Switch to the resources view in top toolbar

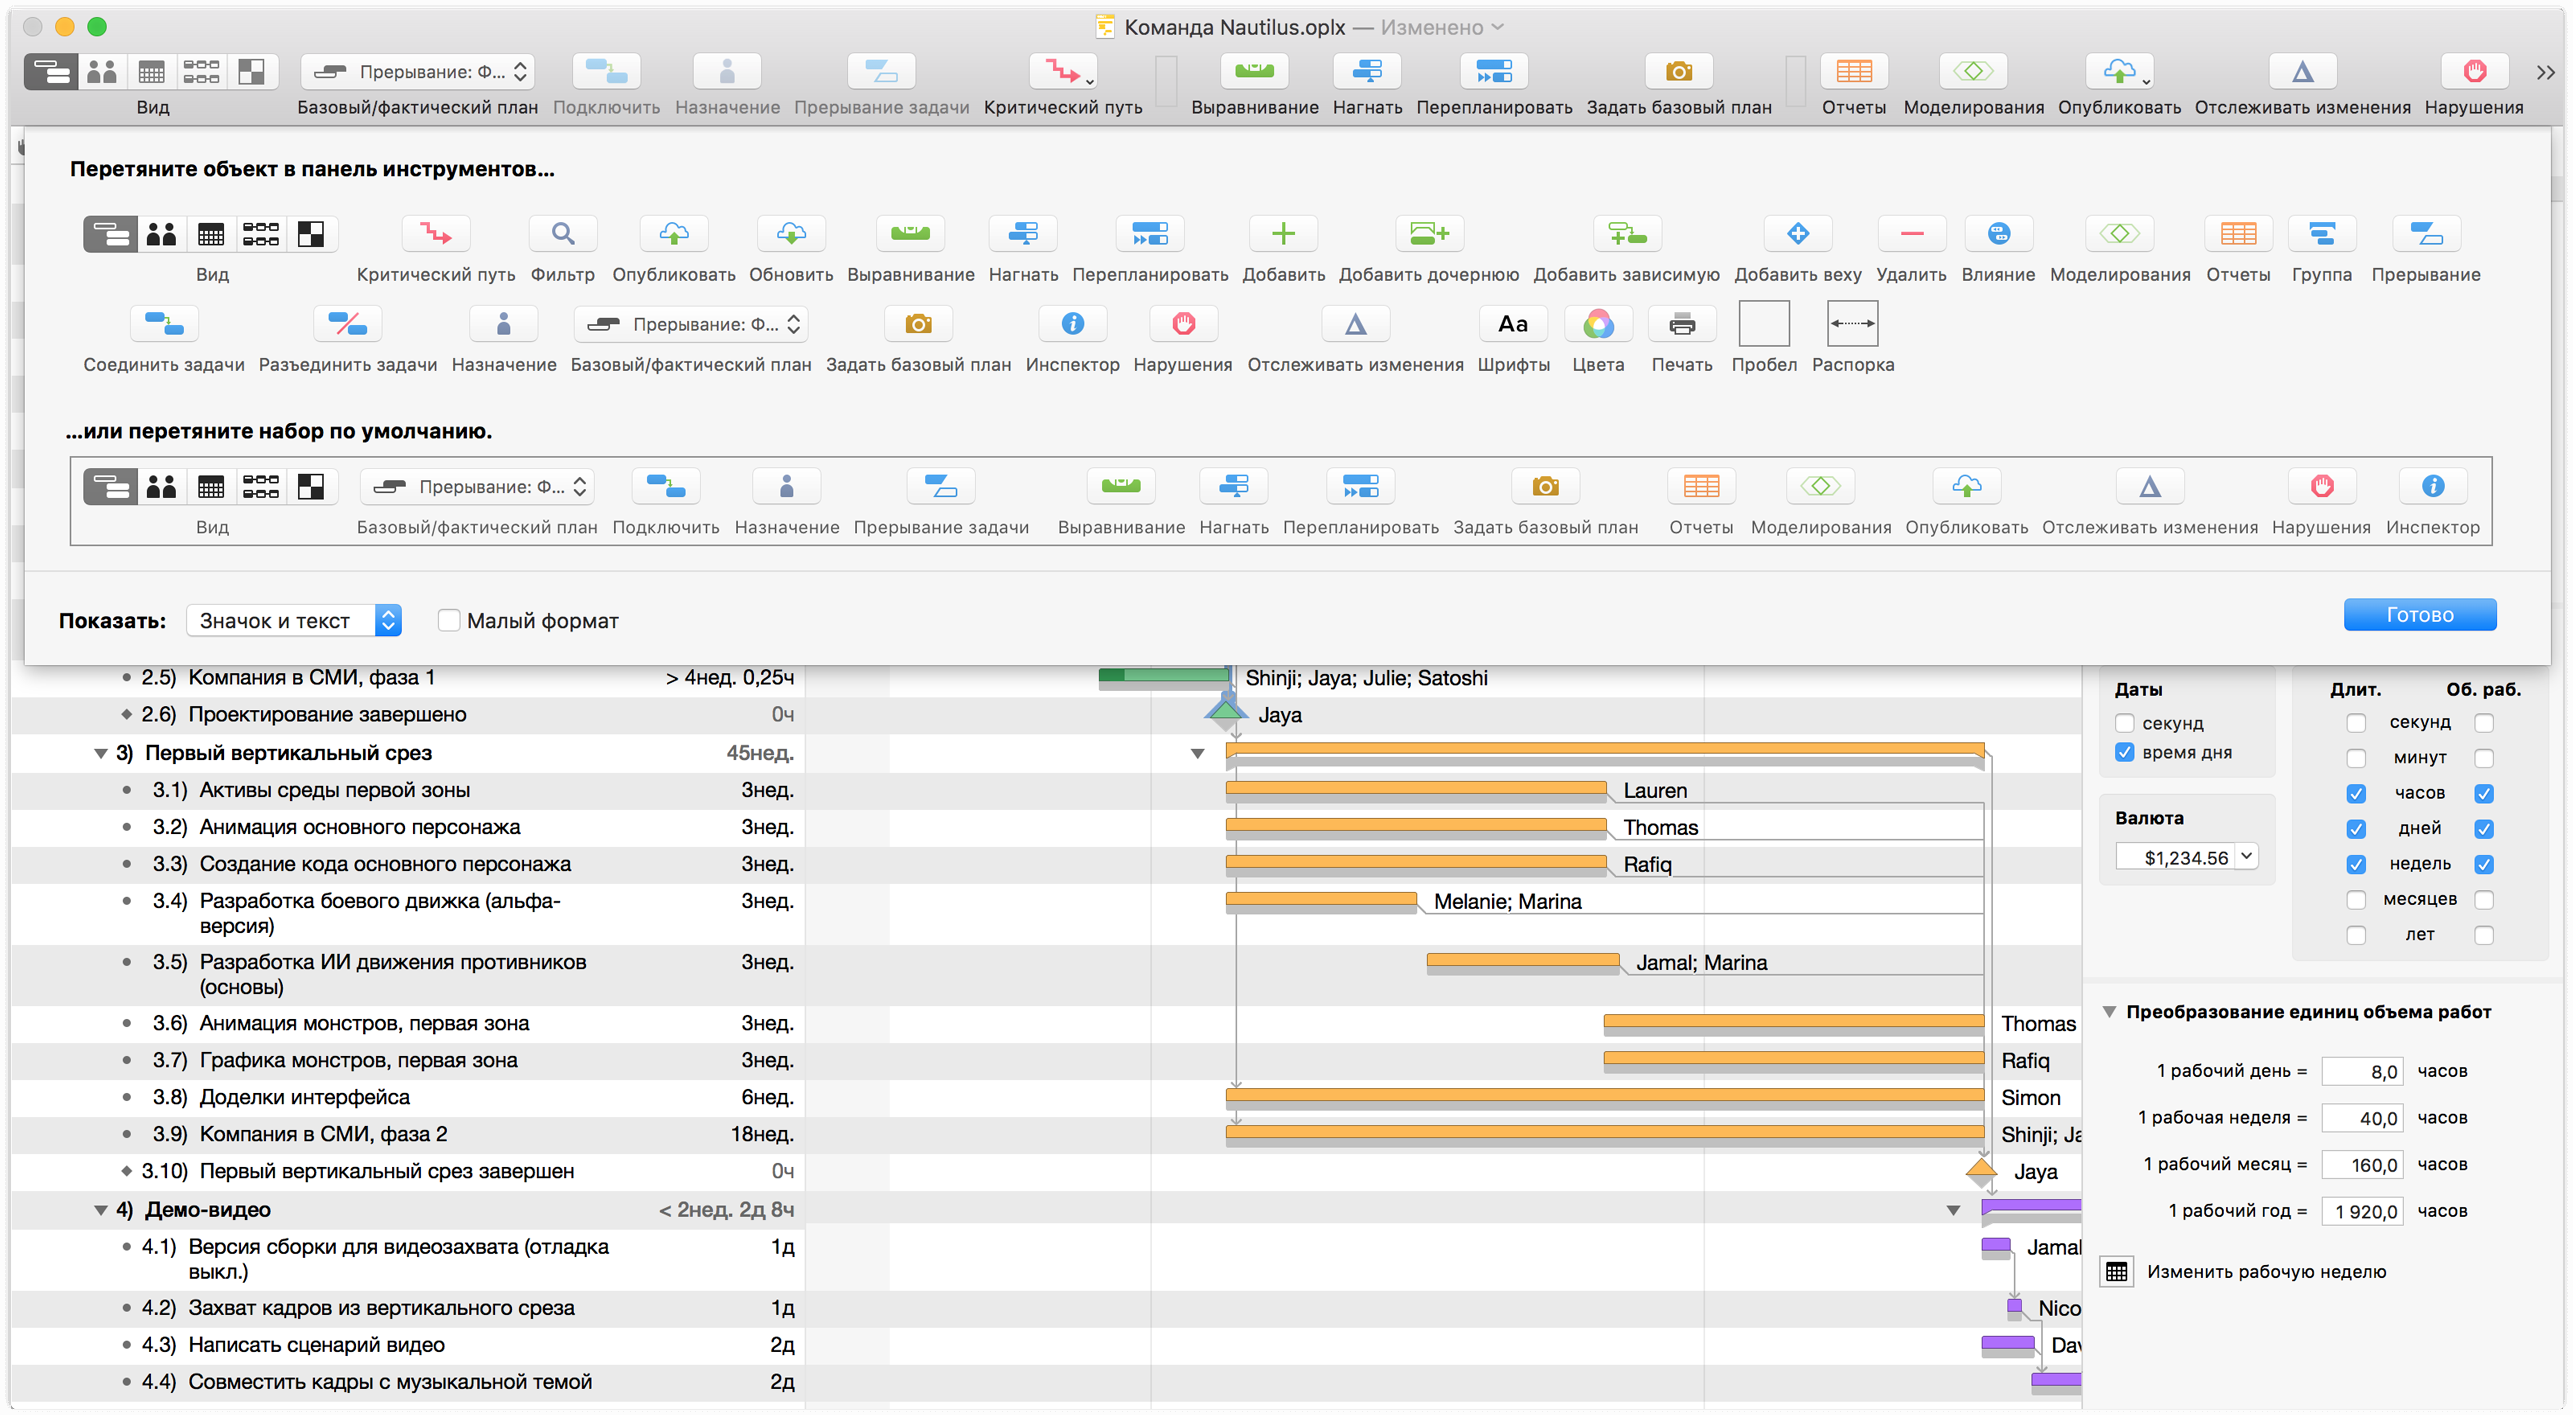(102, 72)
